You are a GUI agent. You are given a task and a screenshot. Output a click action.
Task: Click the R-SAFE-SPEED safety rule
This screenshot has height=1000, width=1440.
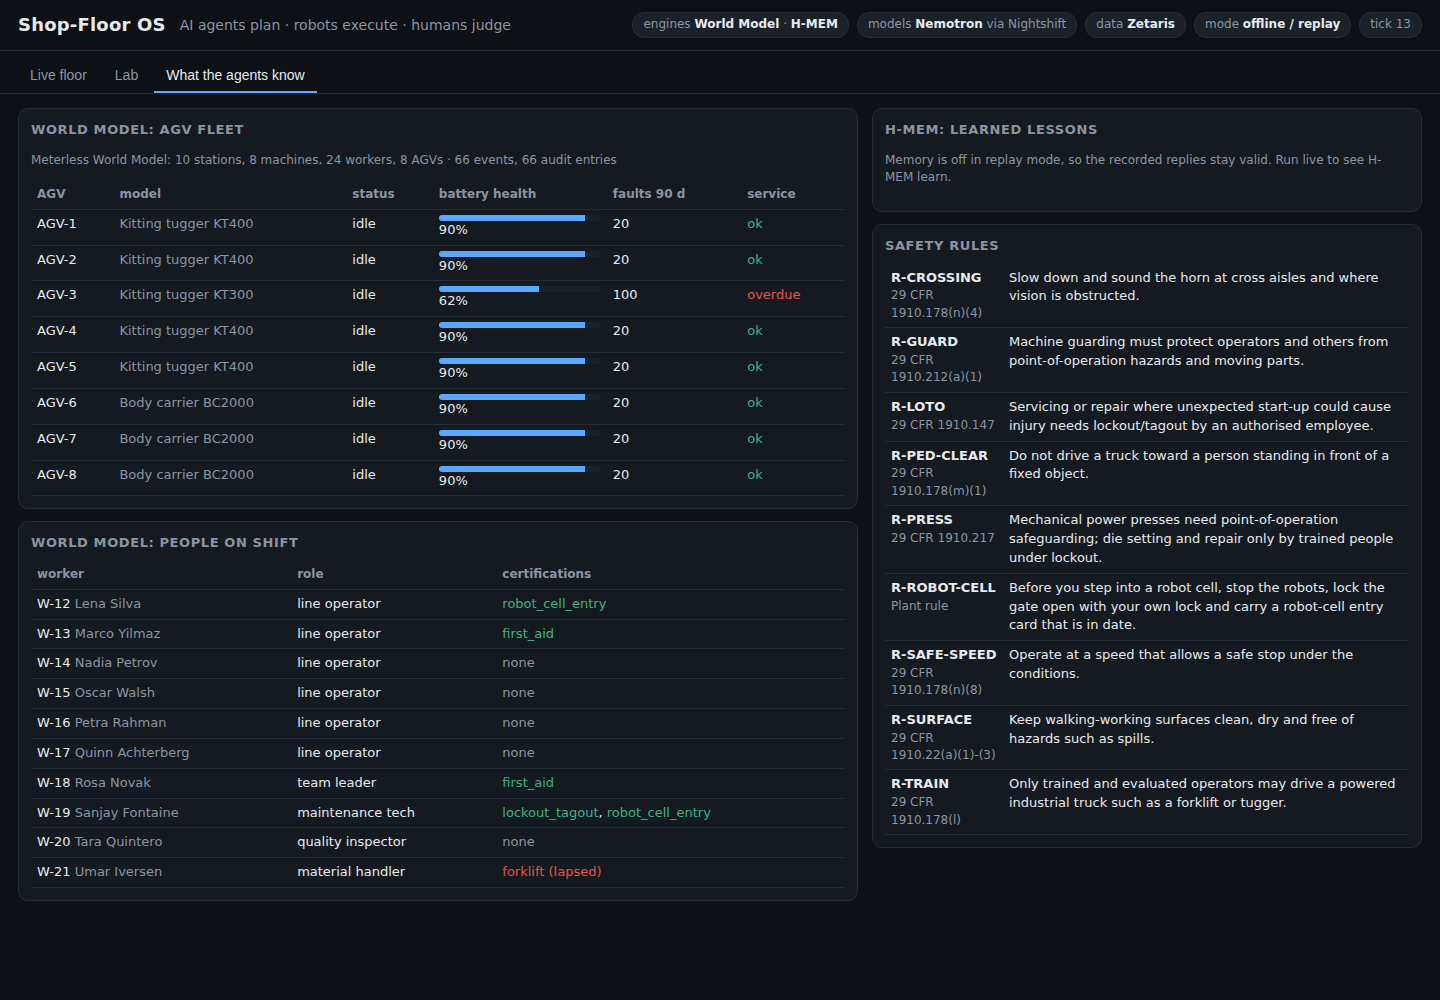pos(1147,673)
